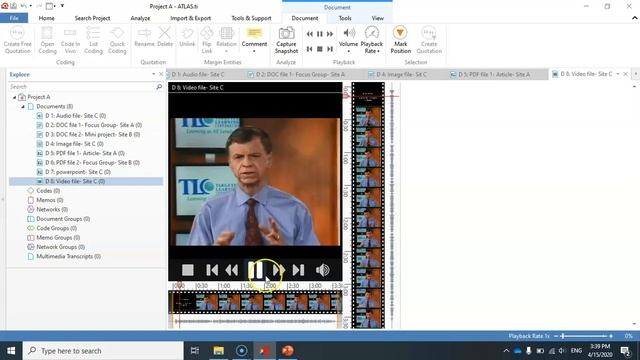Collapse the Documents (8) node
640x360 pixels.
click(x=23, y=107)
